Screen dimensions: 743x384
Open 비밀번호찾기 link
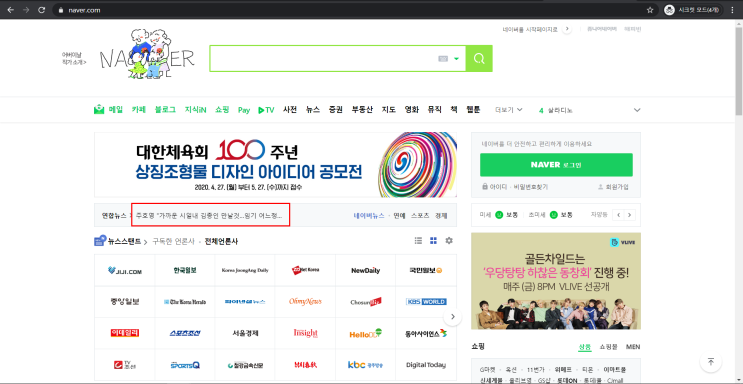click(x=531, y=187)
